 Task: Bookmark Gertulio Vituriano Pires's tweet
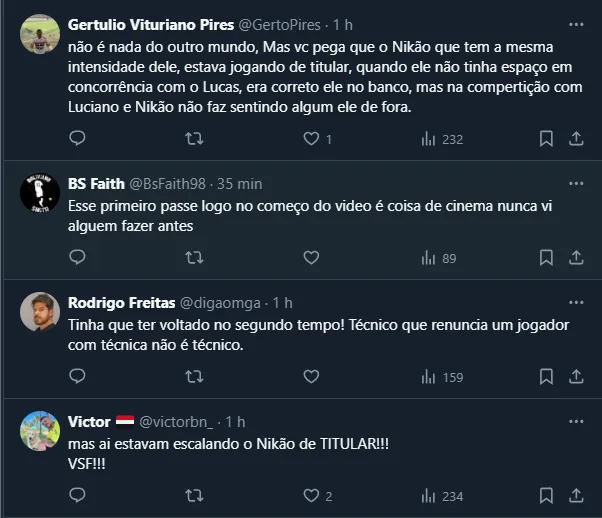(x=546, y=139)
